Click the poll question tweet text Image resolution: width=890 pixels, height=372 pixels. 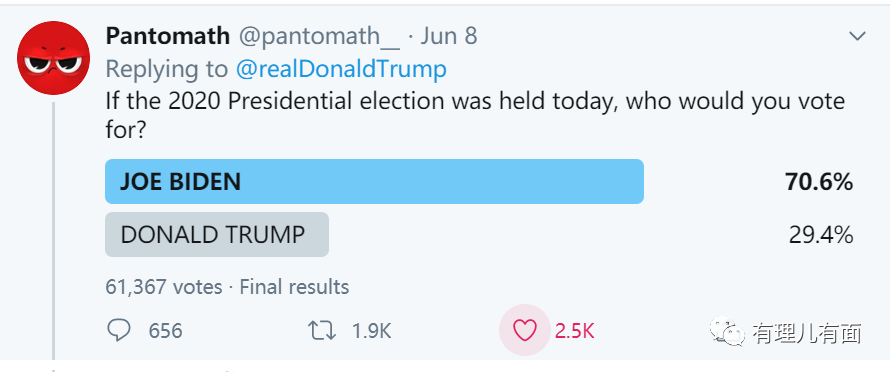pos(475,115)
